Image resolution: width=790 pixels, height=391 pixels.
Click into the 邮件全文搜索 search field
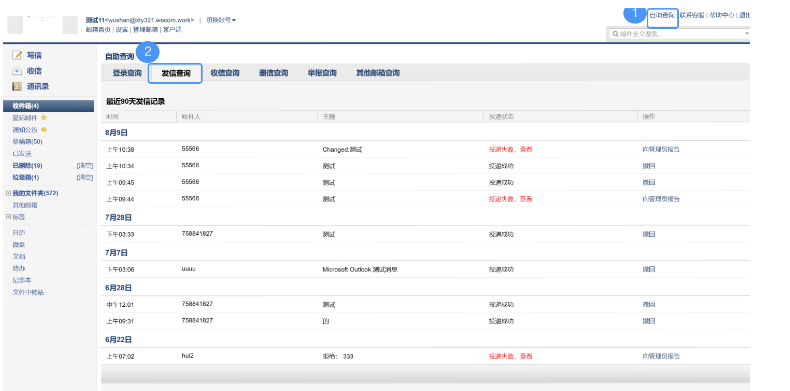(680, 34)
